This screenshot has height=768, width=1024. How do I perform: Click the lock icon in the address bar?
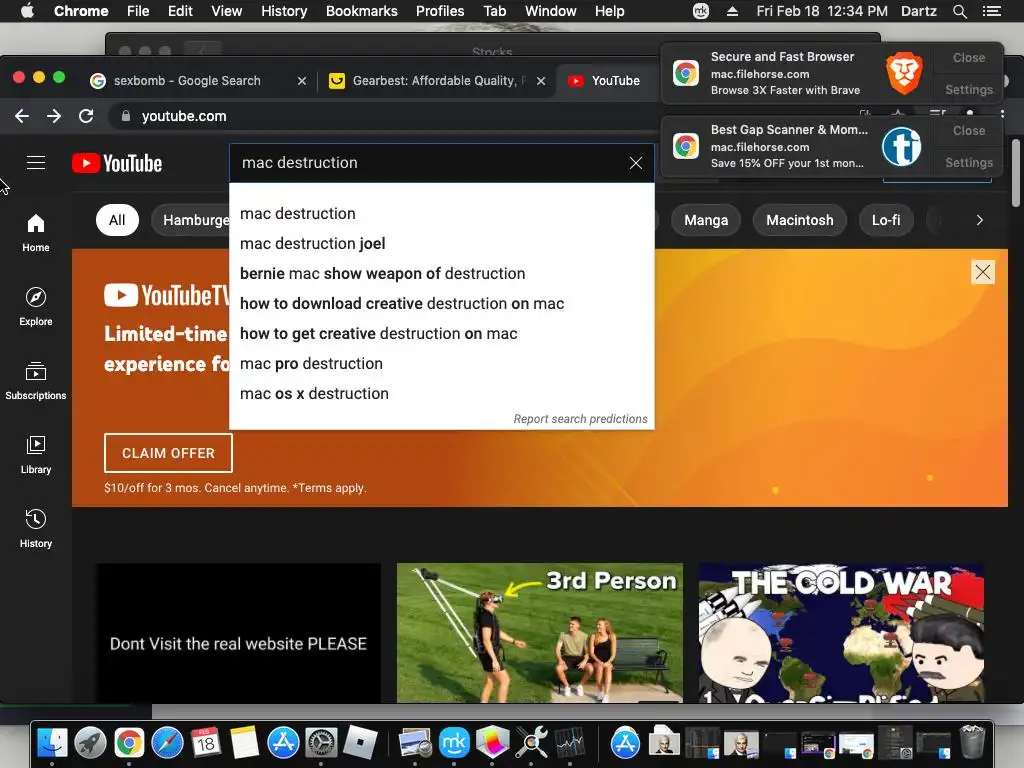126,116
